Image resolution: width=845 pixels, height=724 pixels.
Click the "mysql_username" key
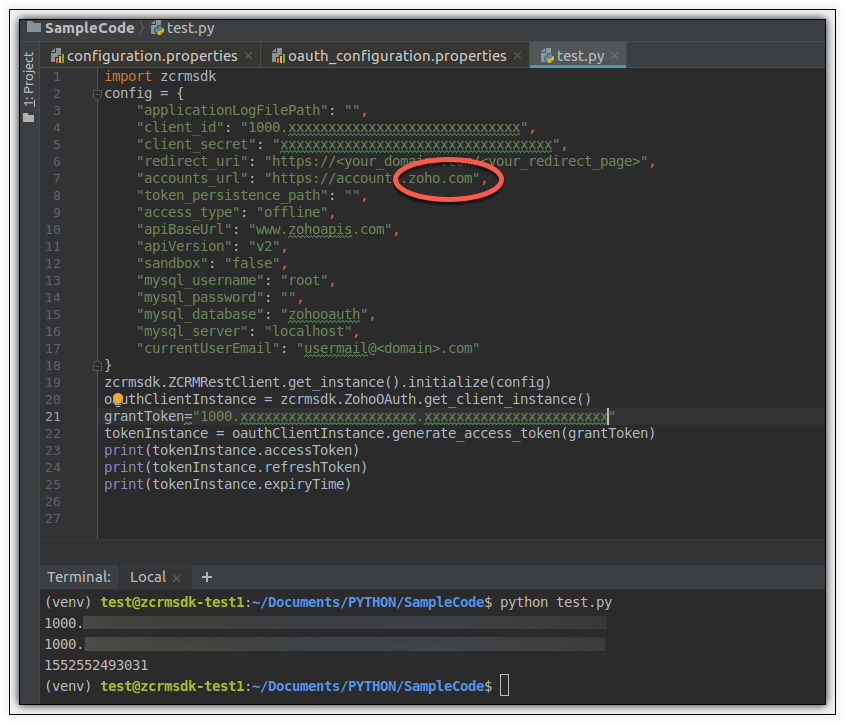click(200, 281)
